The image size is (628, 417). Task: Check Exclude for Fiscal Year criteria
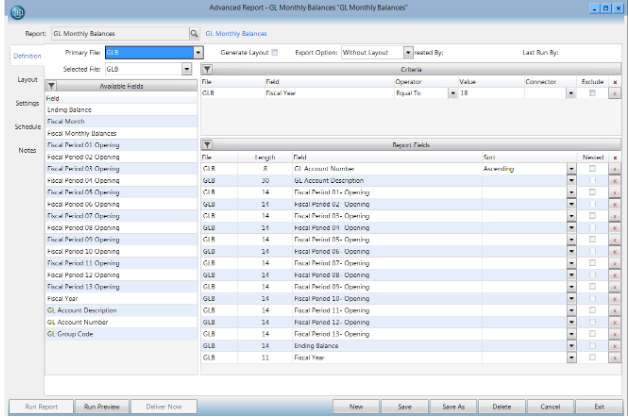coord(592,92)
